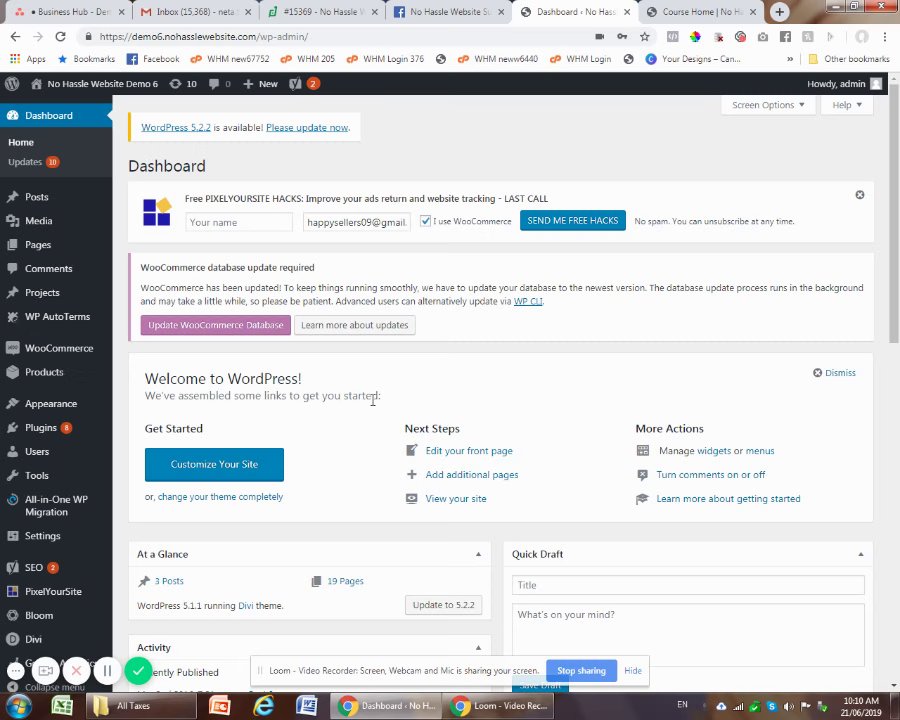Collapse the Activity panel
Viewport: 900px width, 720px height.
point(478,648)
